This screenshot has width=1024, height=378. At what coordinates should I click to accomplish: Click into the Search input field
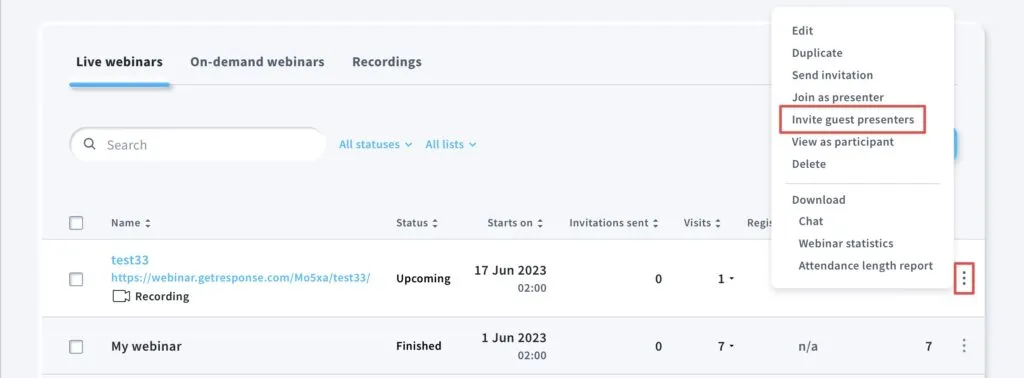198,144
